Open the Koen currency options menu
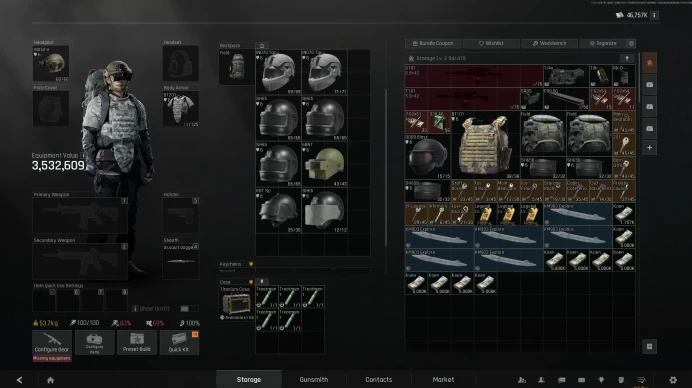 click(x=654, y=15)
